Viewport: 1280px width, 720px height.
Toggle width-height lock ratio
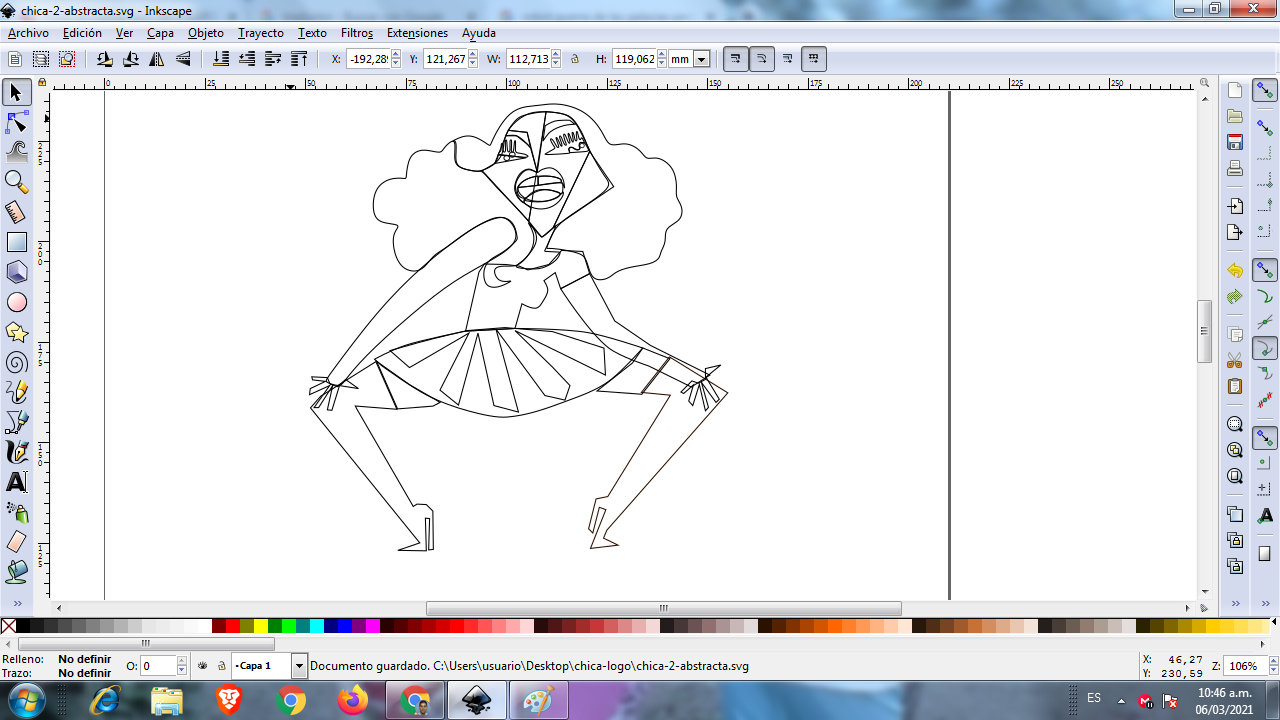click(575, 59)
